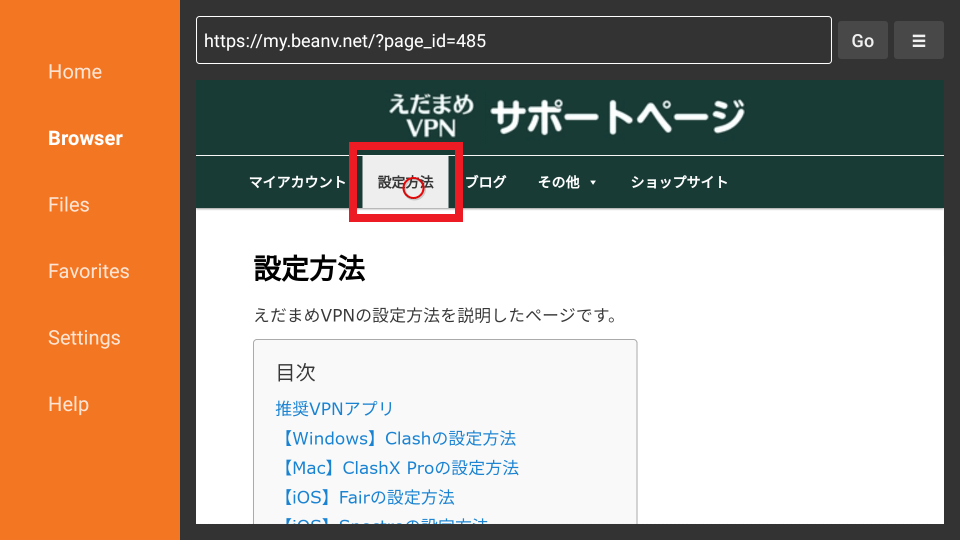This screenshot has height=540, width=960.
Task: Open Favorites in the sidebar
Action: 89,271
